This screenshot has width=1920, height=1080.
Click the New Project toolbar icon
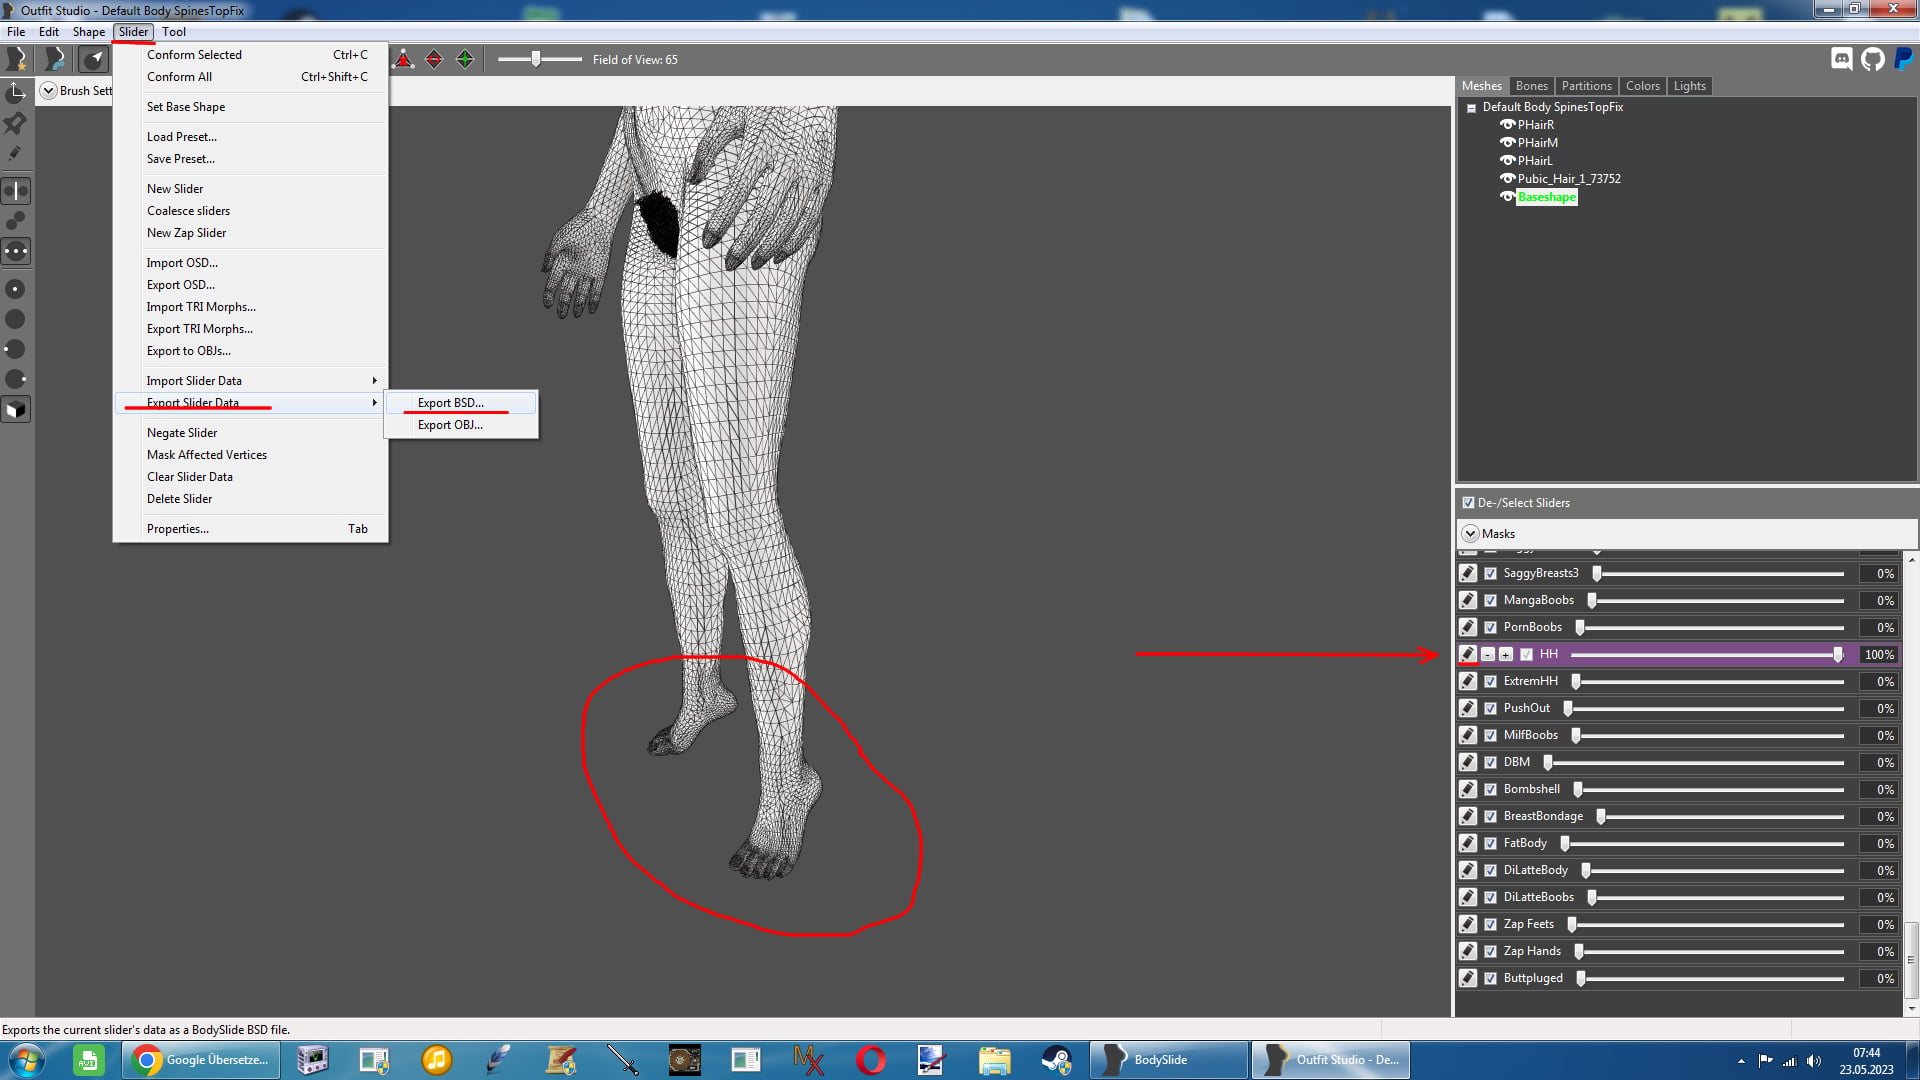17,59
